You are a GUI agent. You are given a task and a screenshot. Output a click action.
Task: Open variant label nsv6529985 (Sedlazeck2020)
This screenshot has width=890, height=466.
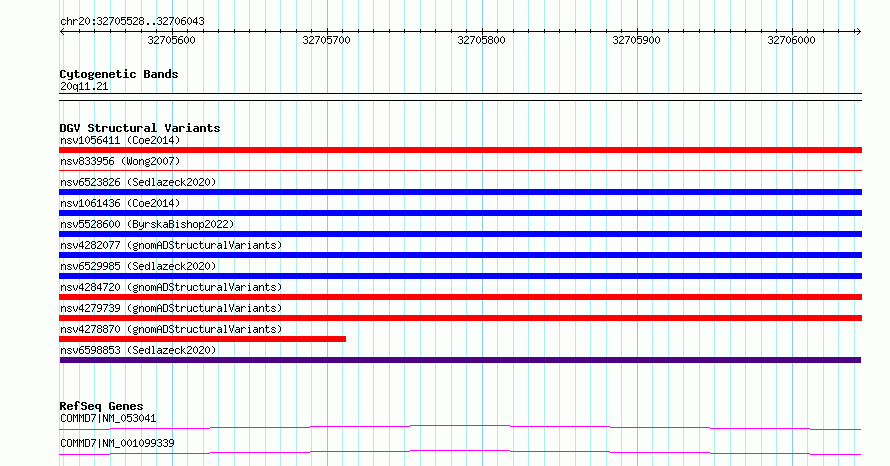point(138,266)
